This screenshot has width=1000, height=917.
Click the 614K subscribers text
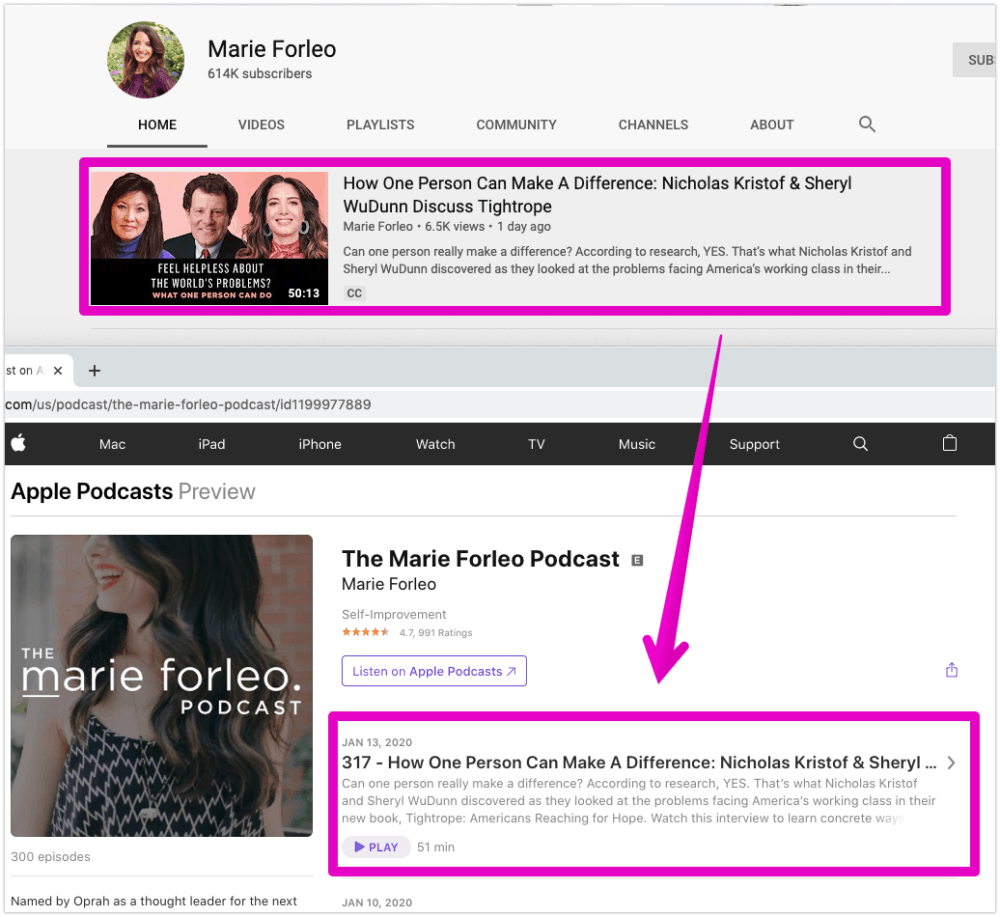pos(259,73)
